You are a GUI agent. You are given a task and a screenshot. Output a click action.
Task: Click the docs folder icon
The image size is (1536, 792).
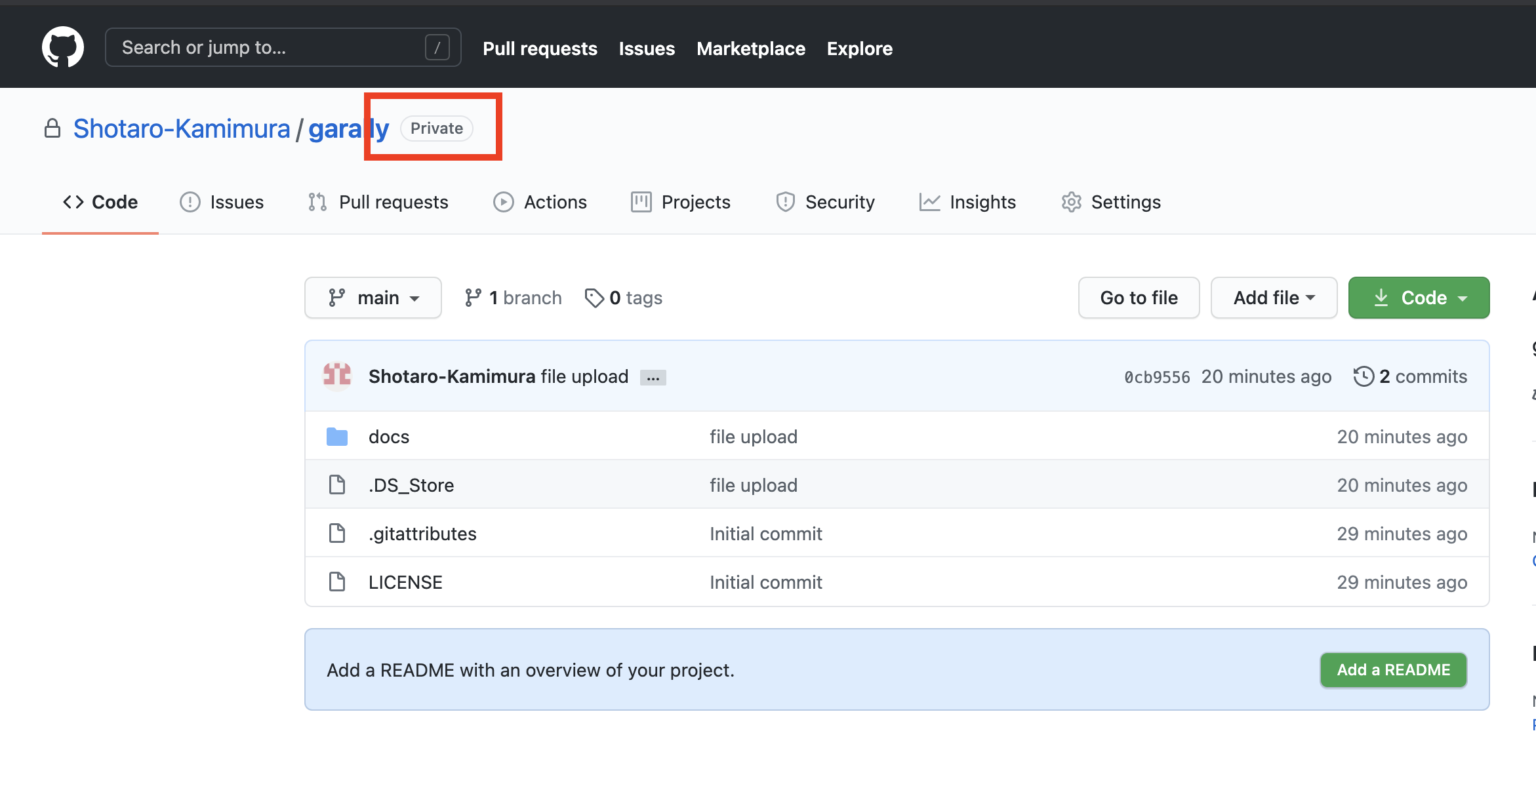[337, 437]
